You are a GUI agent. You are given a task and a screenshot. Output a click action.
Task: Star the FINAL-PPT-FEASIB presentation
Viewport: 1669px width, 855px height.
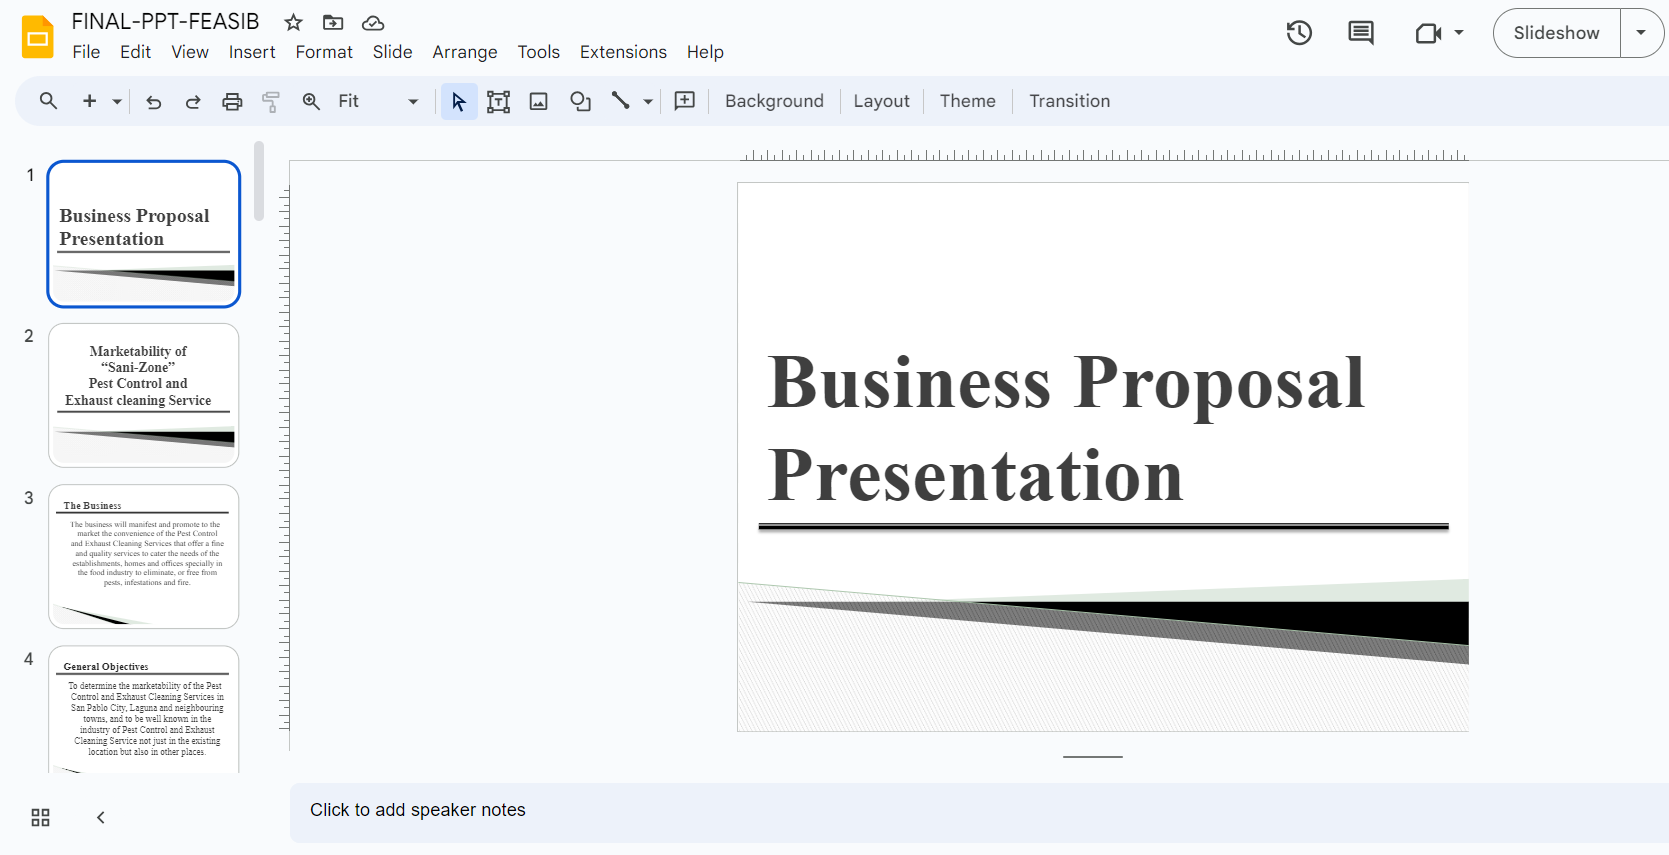[293, 22]
